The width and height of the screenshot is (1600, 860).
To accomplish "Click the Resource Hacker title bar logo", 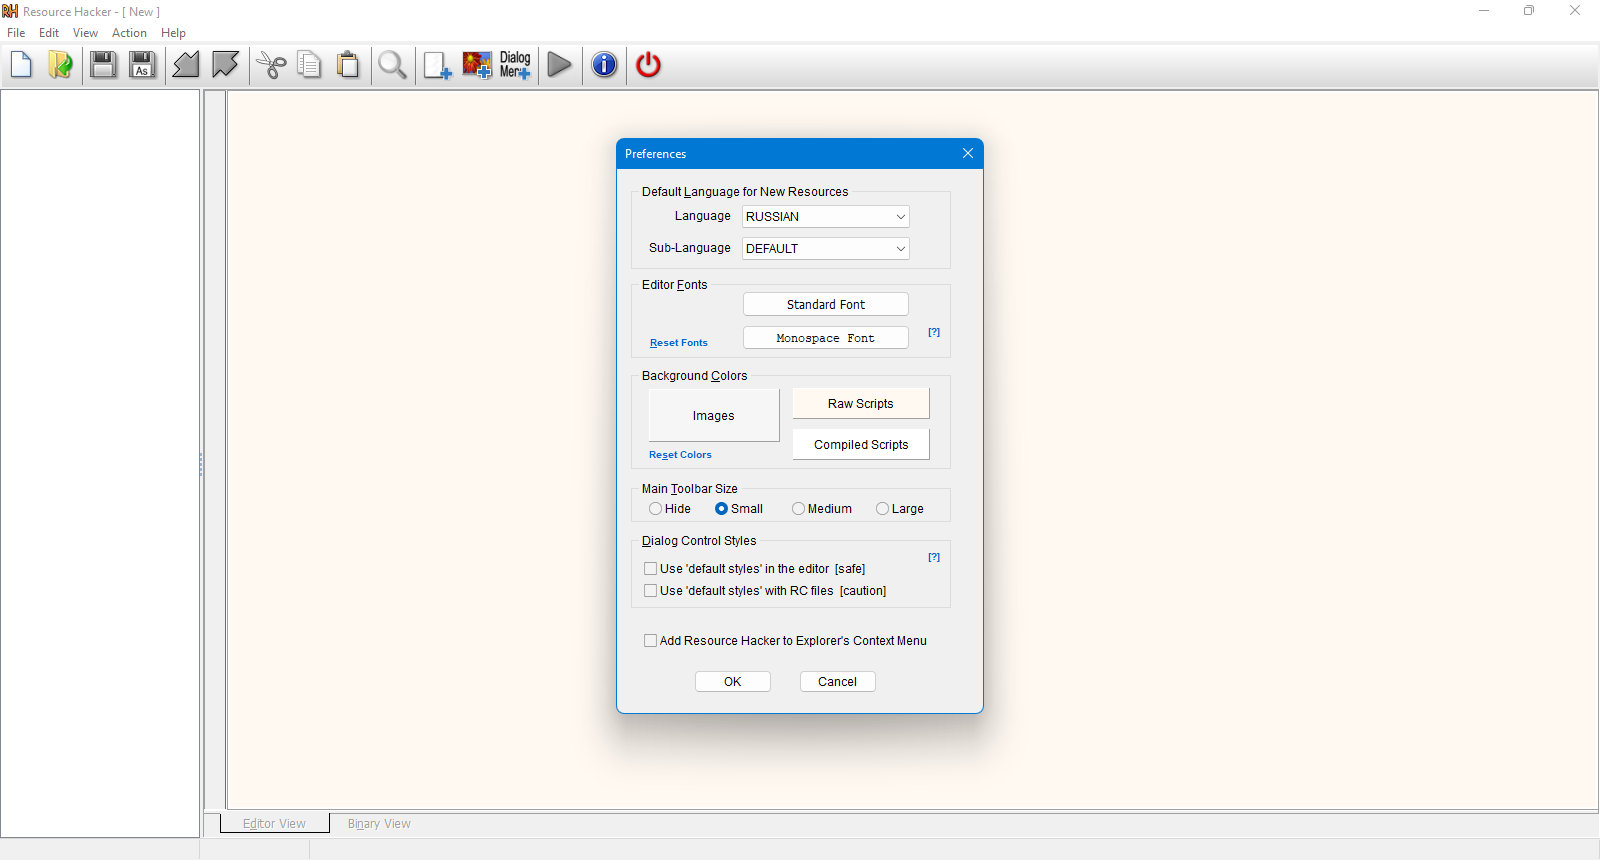I will pos(10,11).
